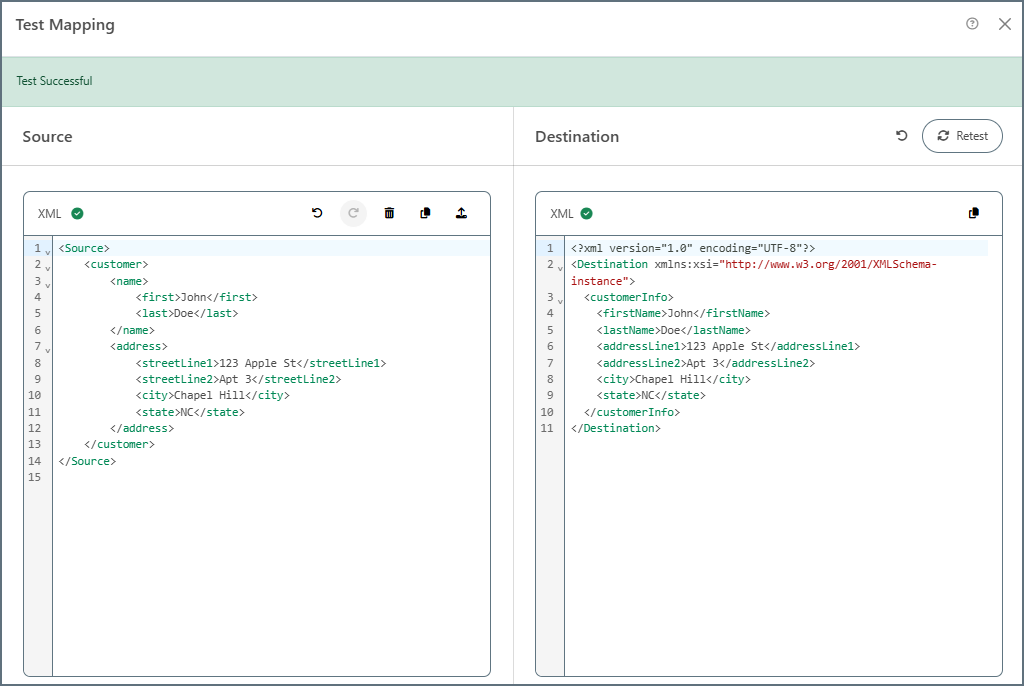Copy the Destination XML output

pos(974,213)
